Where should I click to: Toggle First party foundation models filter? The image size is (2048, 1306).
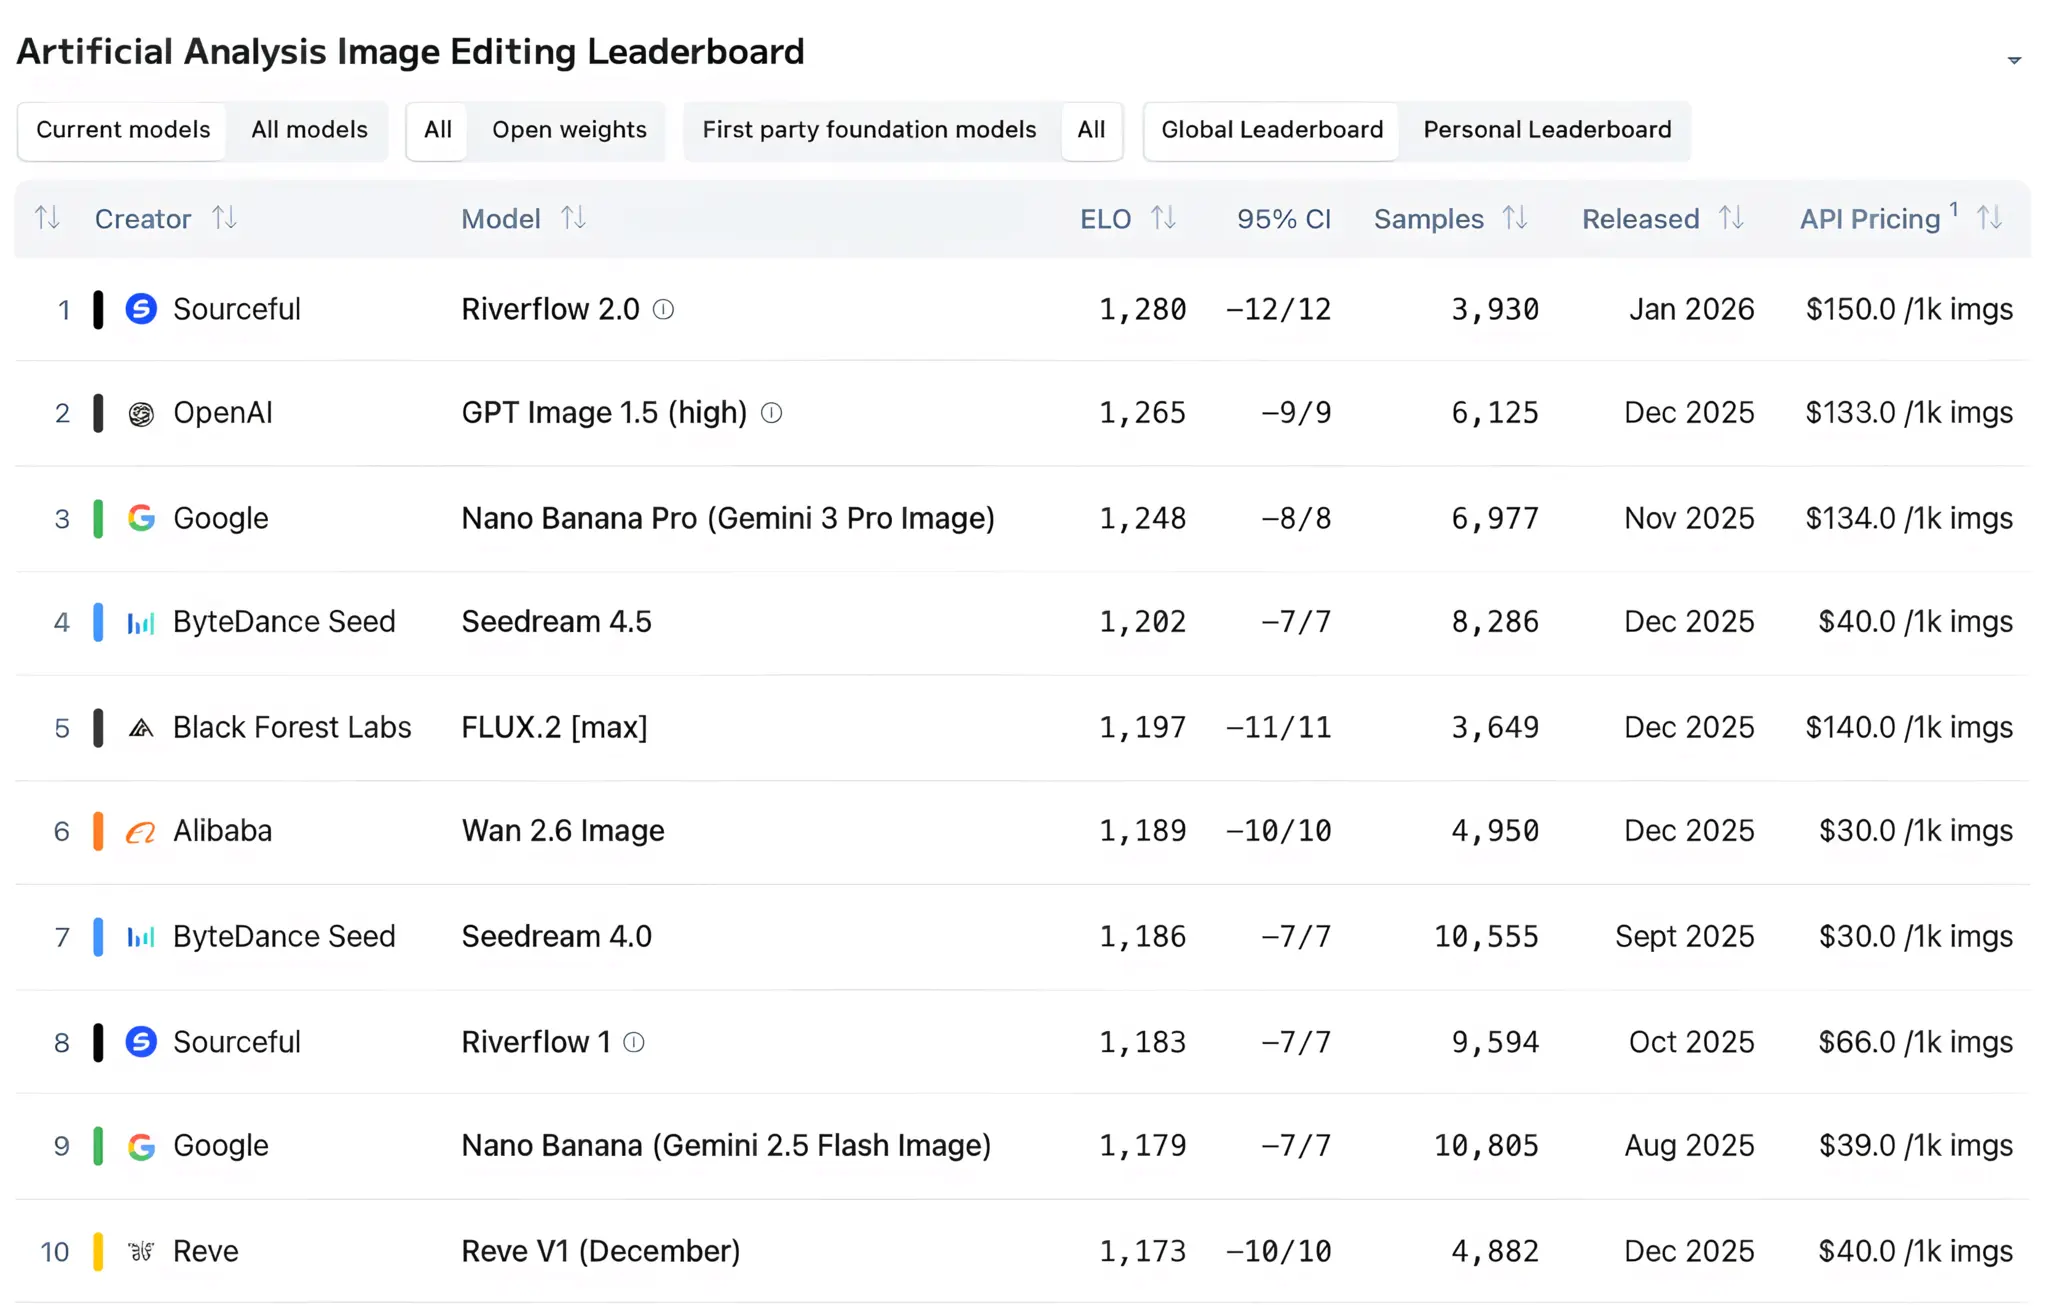868,130
